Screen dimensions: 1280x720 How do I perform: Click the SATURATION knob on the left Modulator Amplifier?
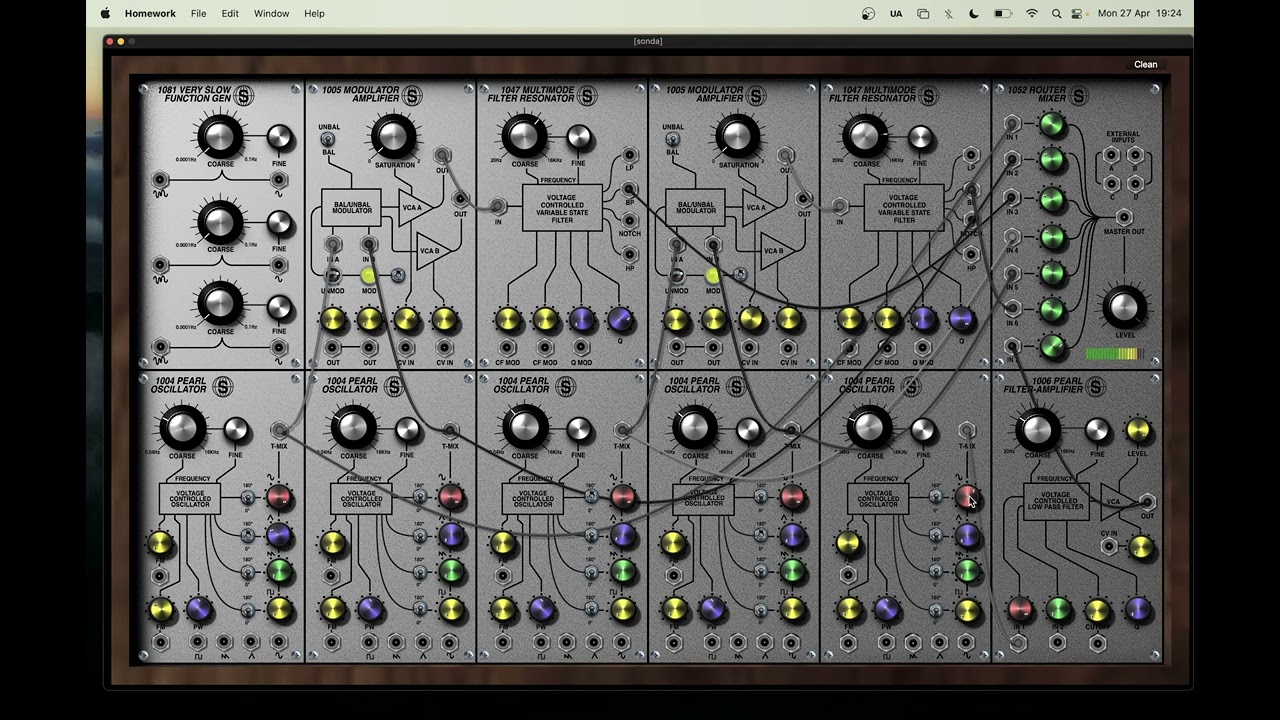pyautogui.click(x=393, y=137)
